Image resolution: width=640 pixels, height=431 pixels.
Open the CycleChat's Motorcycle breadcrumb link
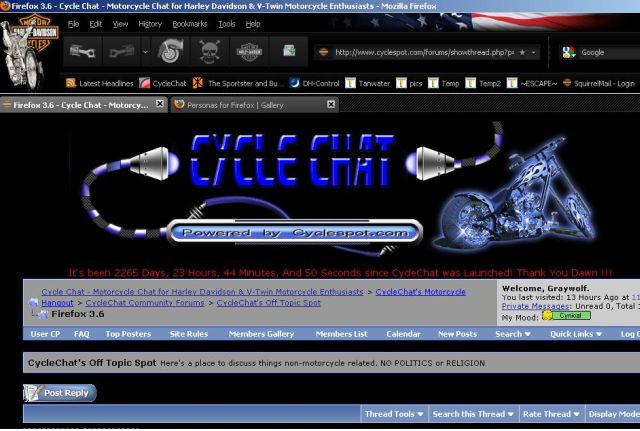[420, 292]
